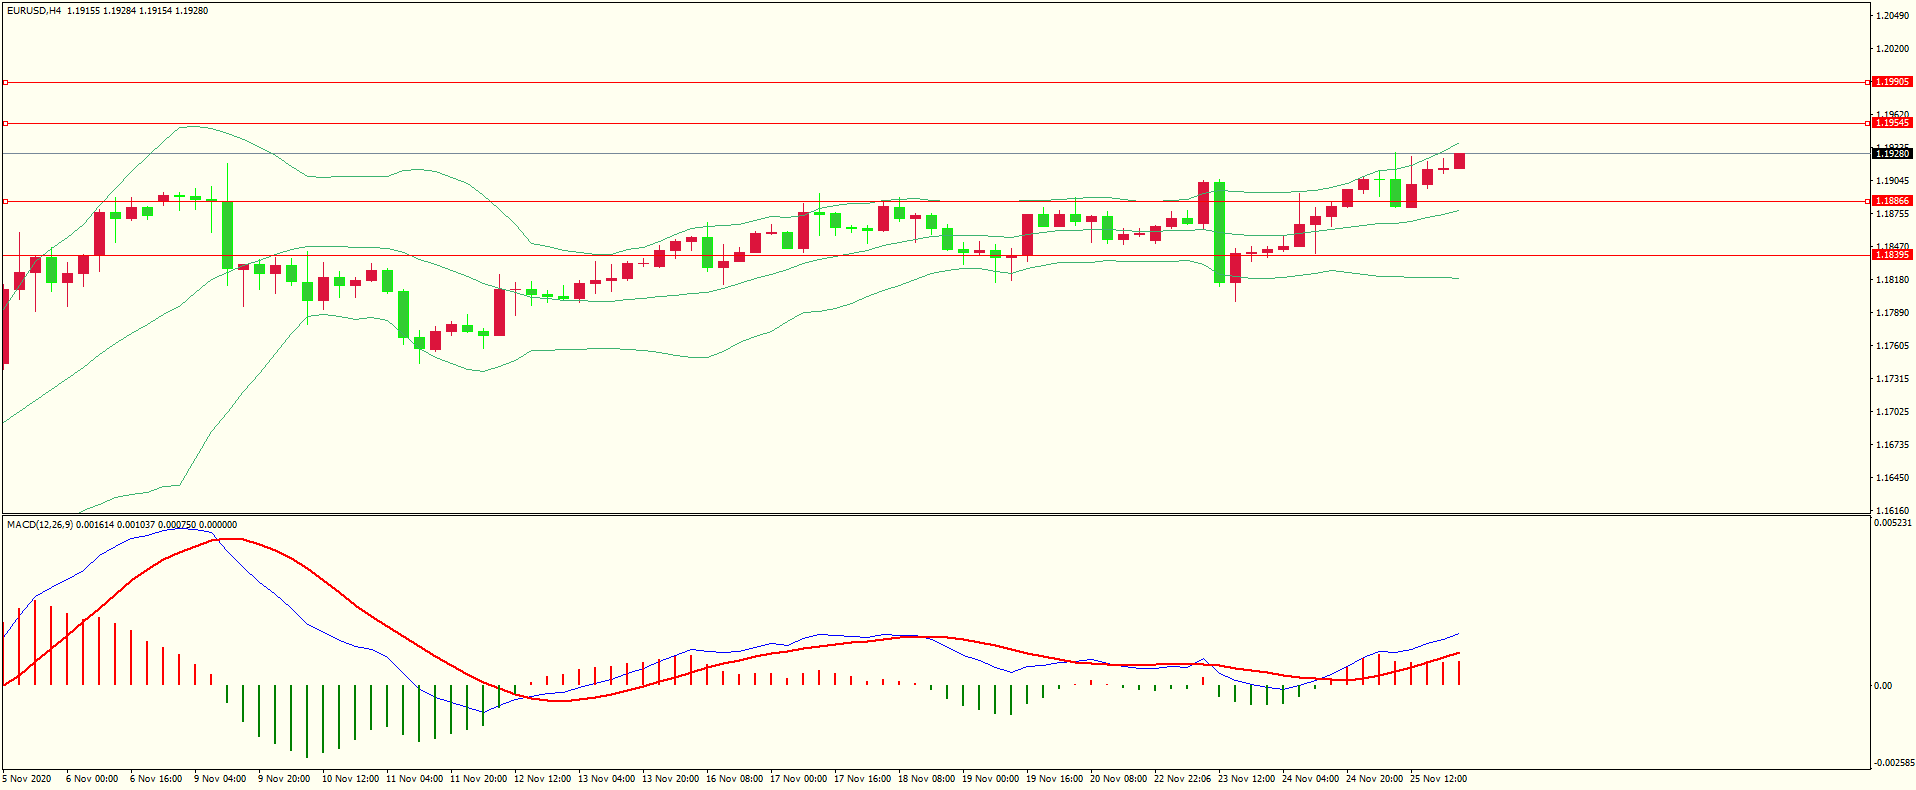Select left anchor handle of 1.19905 line
Image resolution: width=1916 pixels, height=790 pixels.
click(x=5, y=82)
